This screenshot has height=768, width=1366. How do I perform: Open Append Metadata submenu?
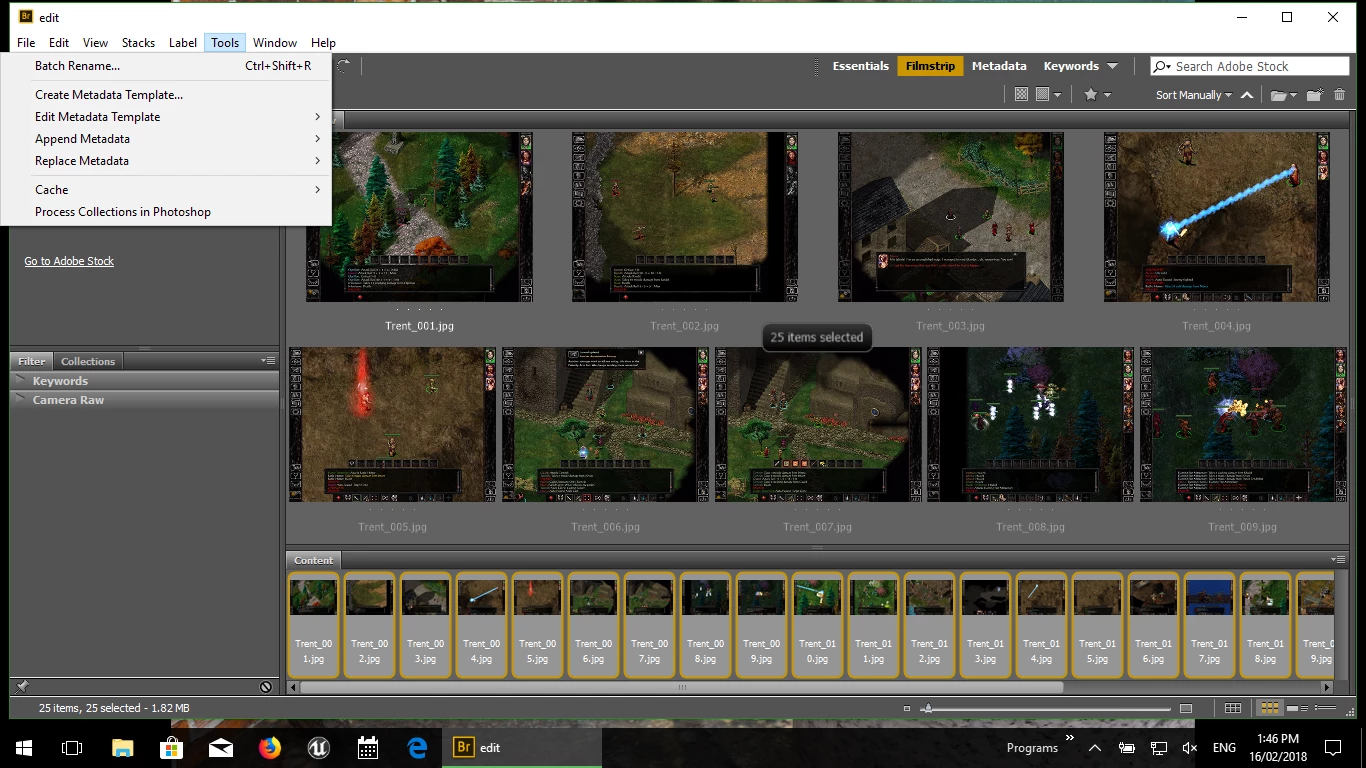pyautogui.click(x=166, y=139)
